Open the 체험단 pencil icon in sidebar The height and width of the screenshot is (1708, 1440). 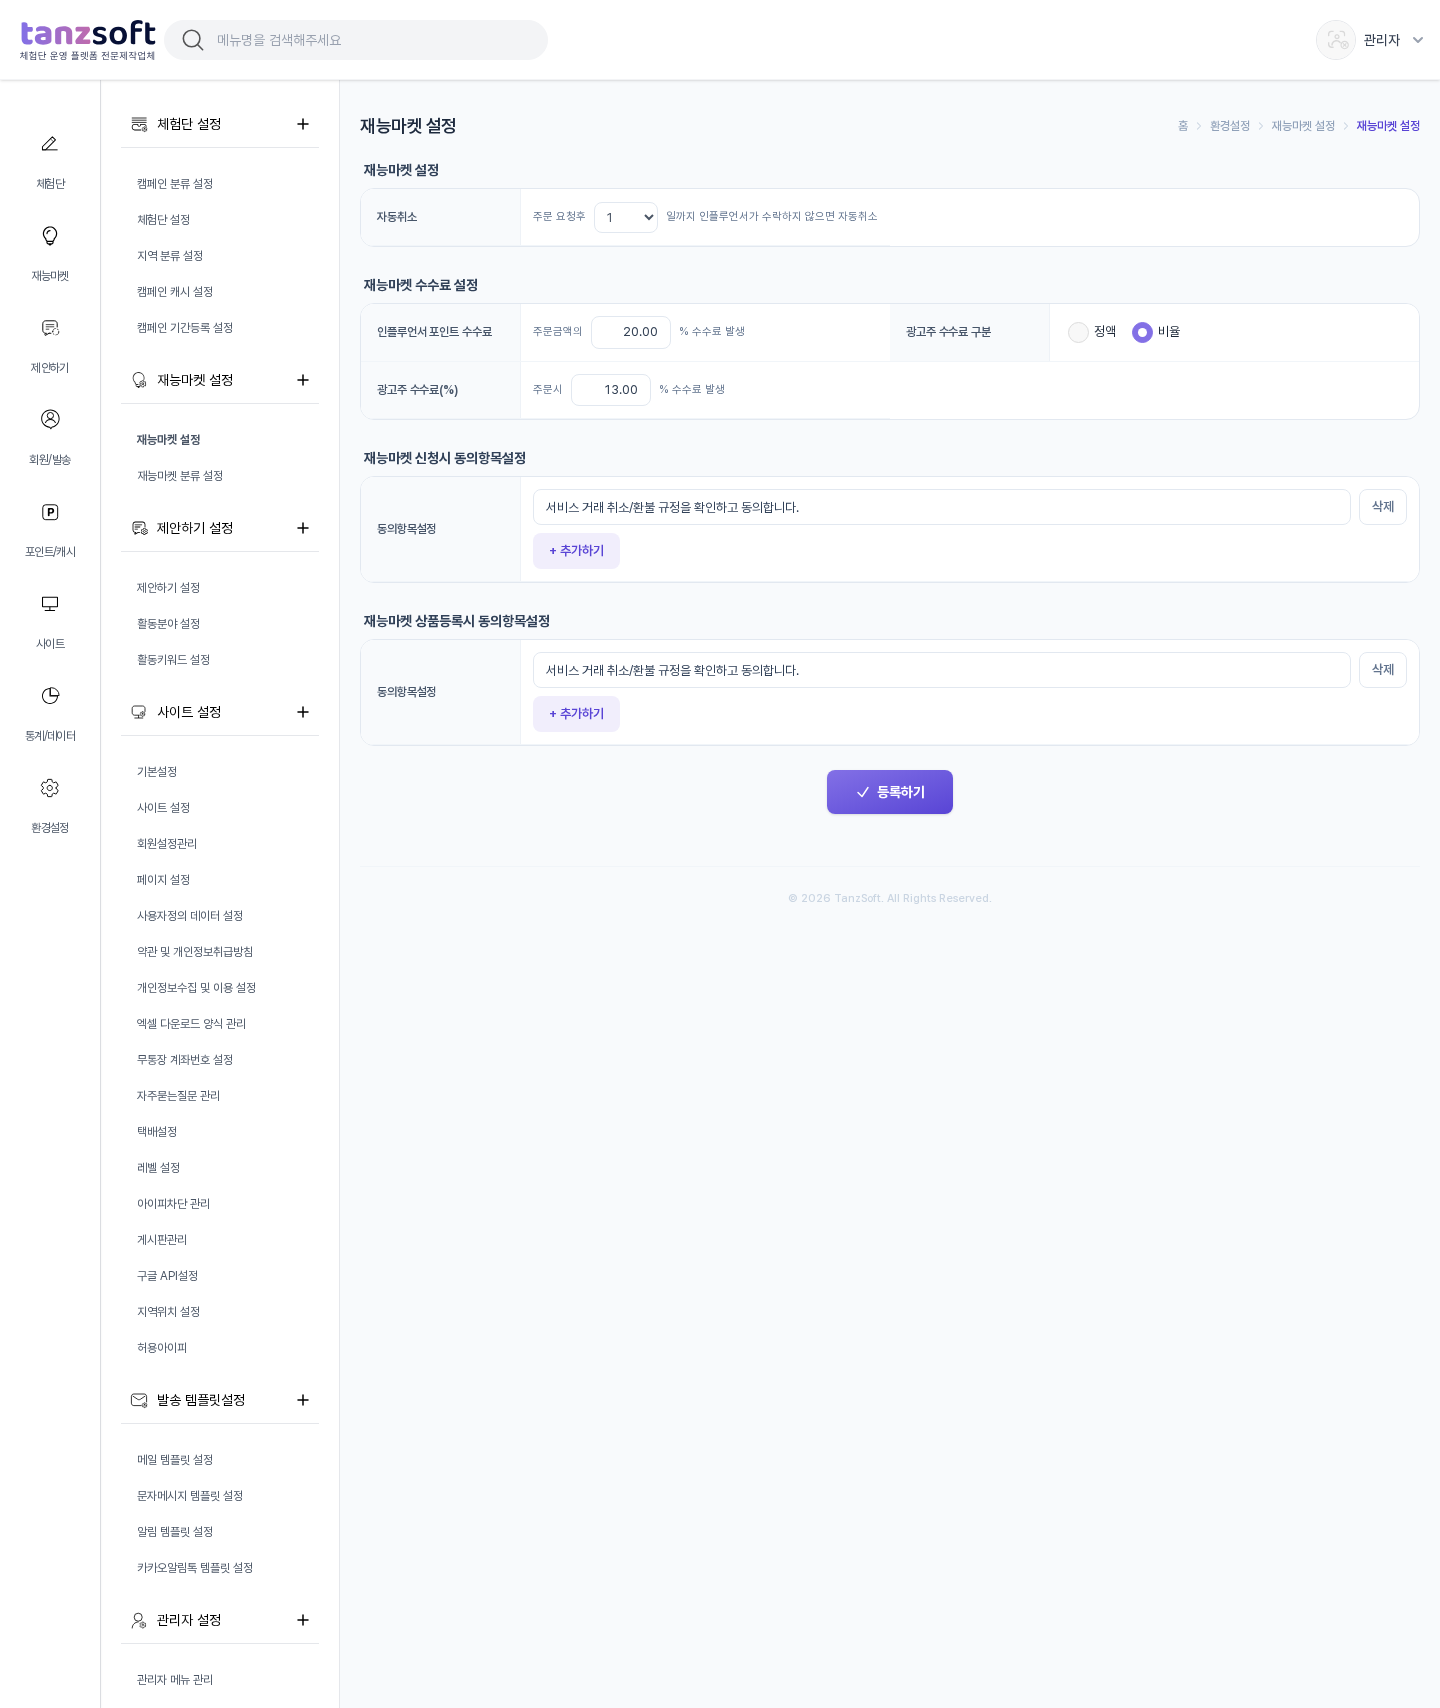[x=50, y=144]
